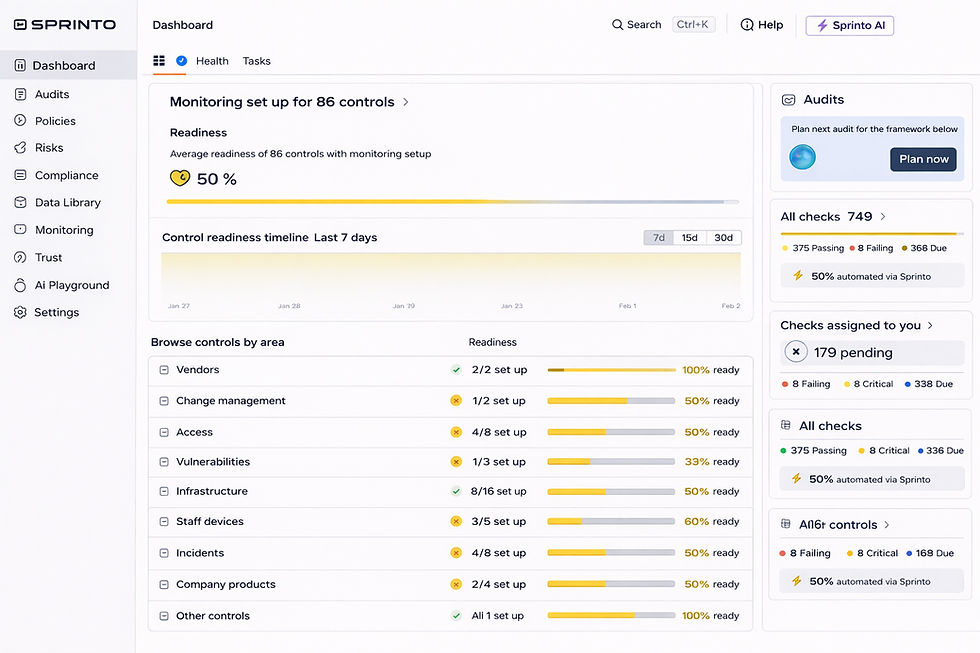This screenshot has width=980, height=653.
Task: Select the grid view icon above the dashboard
Action: (x=158, y=61)
